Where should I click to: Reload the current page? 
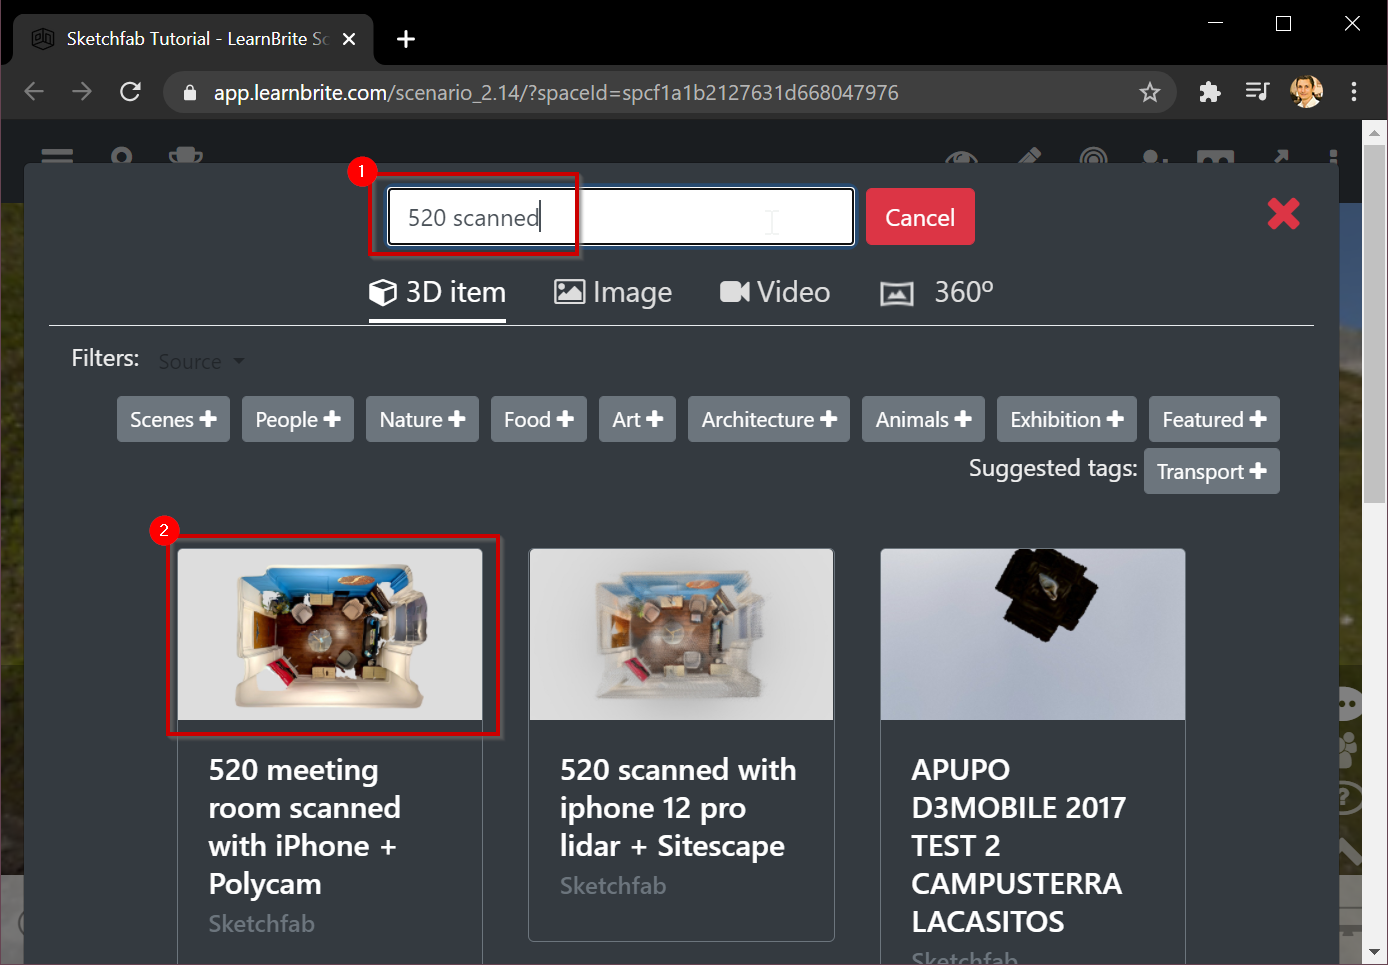click(x=130, y=92)
